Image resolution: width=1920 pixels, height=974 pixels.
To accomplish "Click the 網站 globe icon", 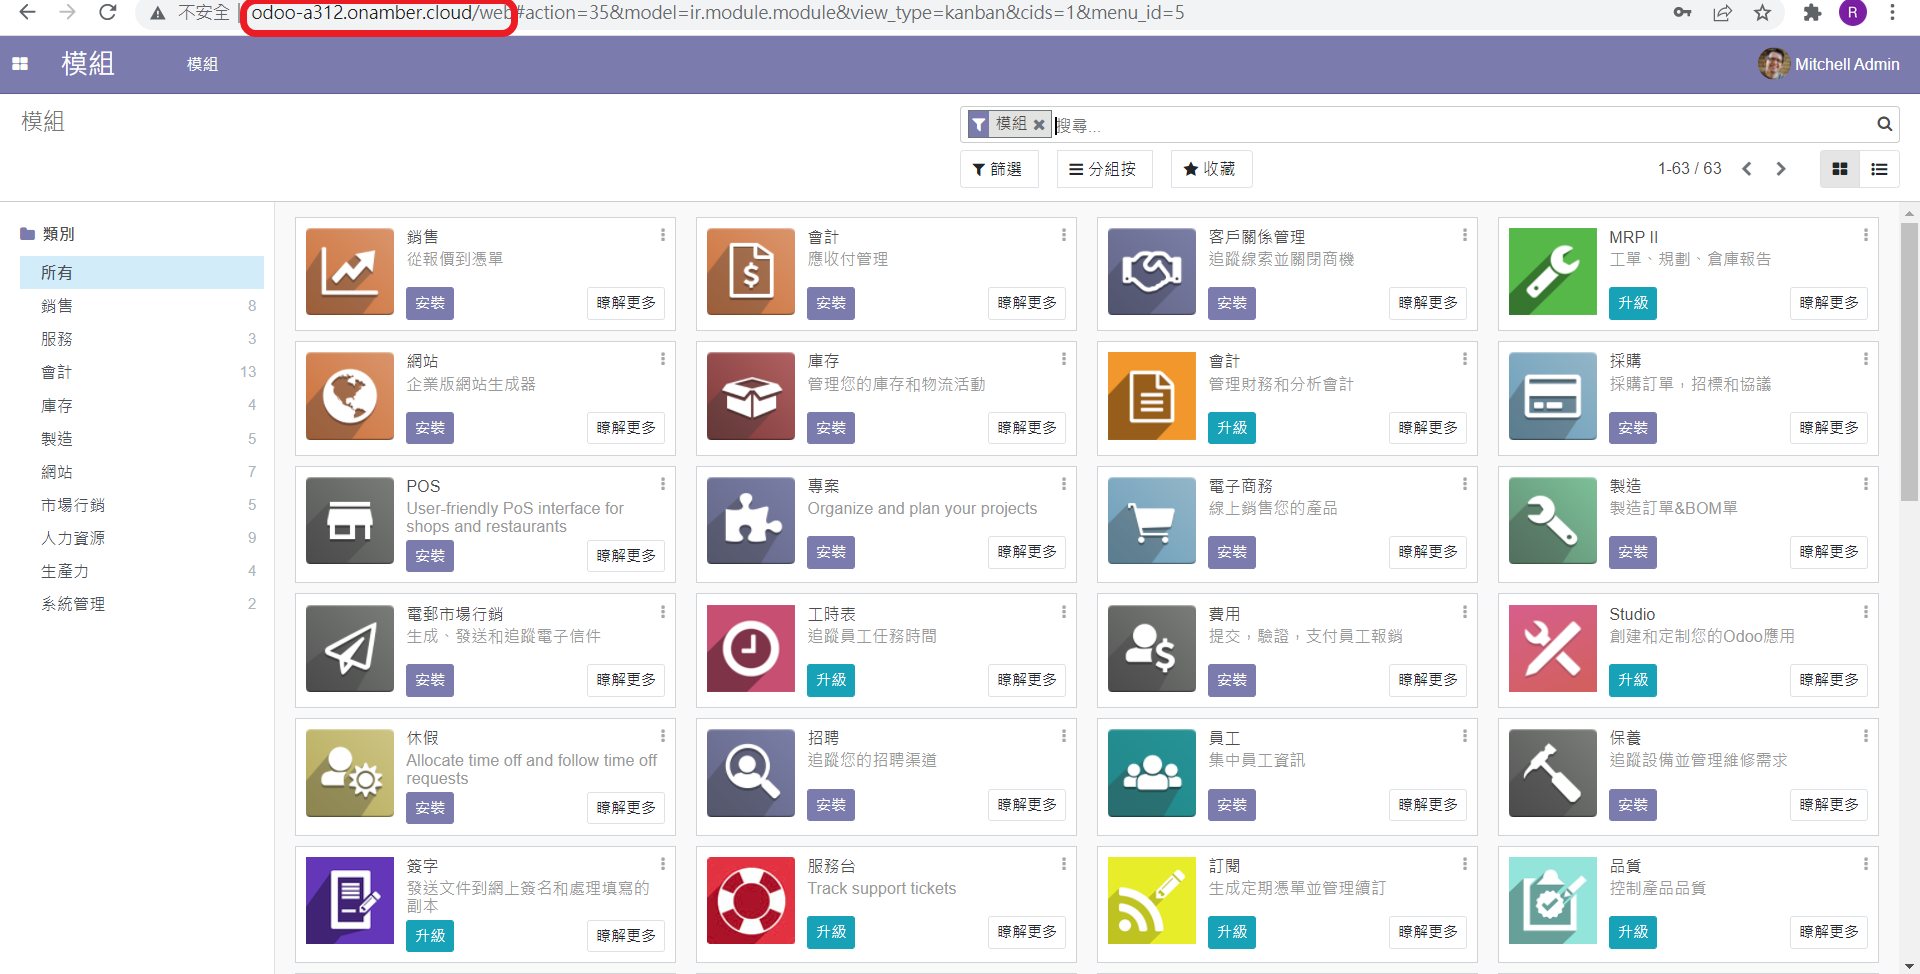I will pos(349,396).
